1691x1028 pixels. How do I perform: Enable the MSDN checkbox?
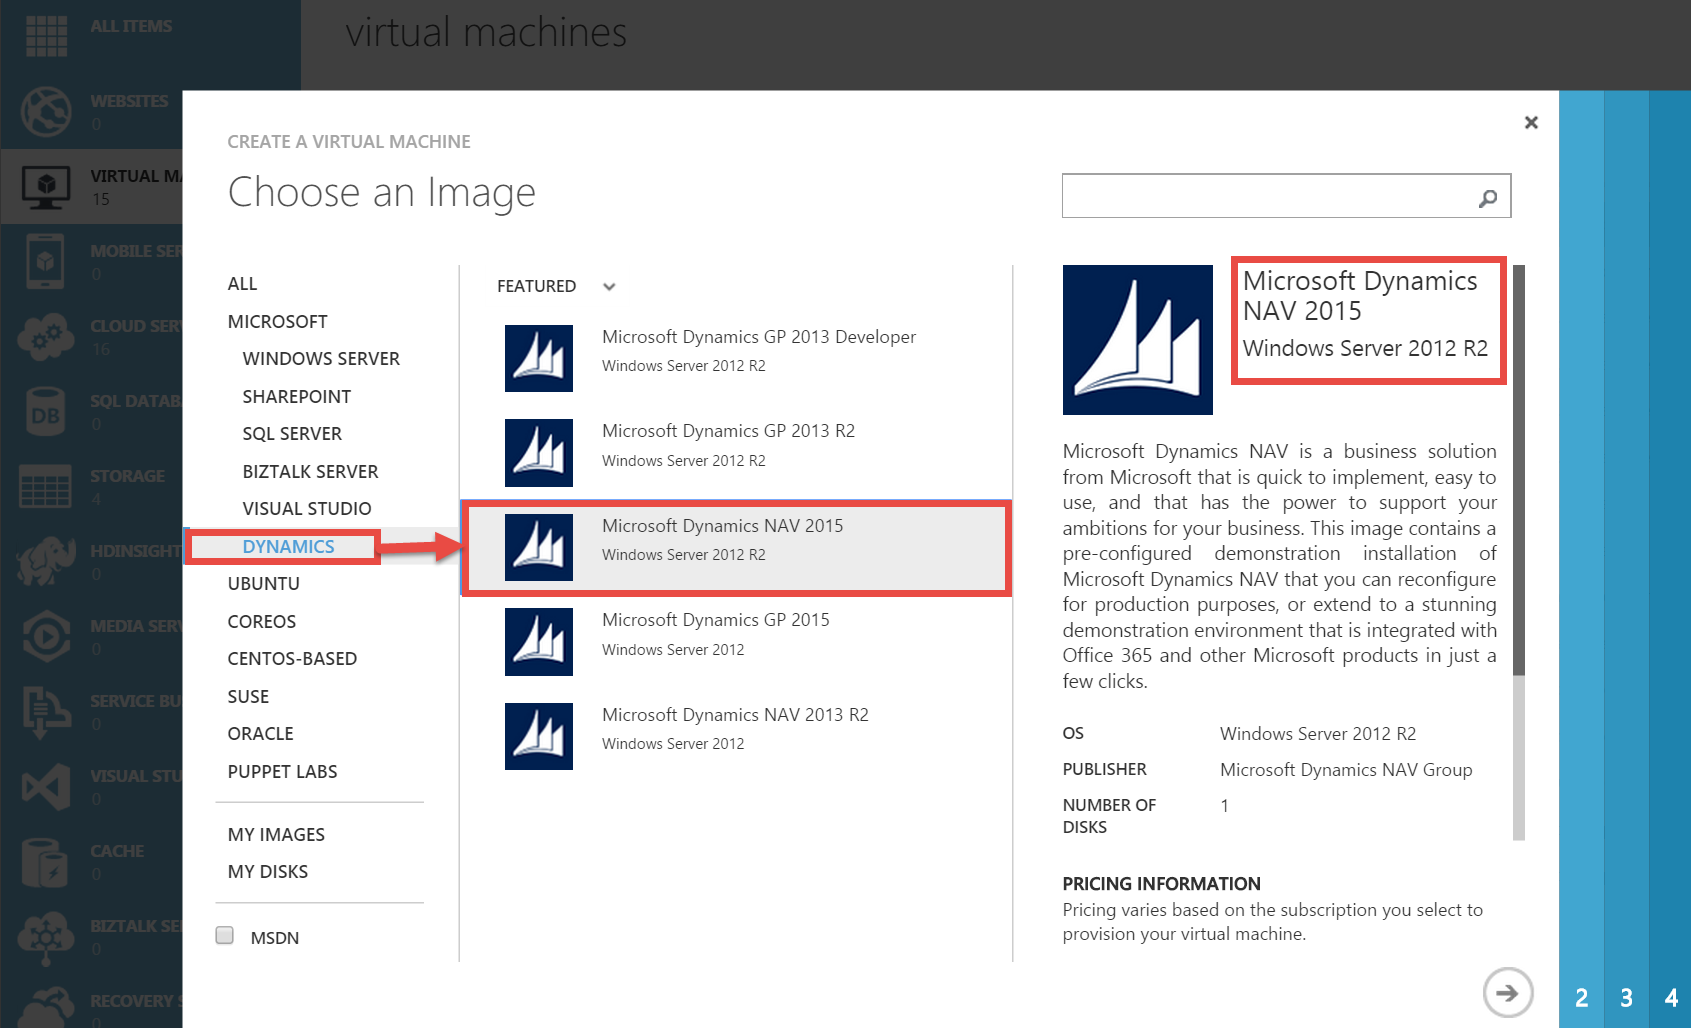[x=225, y=935]
